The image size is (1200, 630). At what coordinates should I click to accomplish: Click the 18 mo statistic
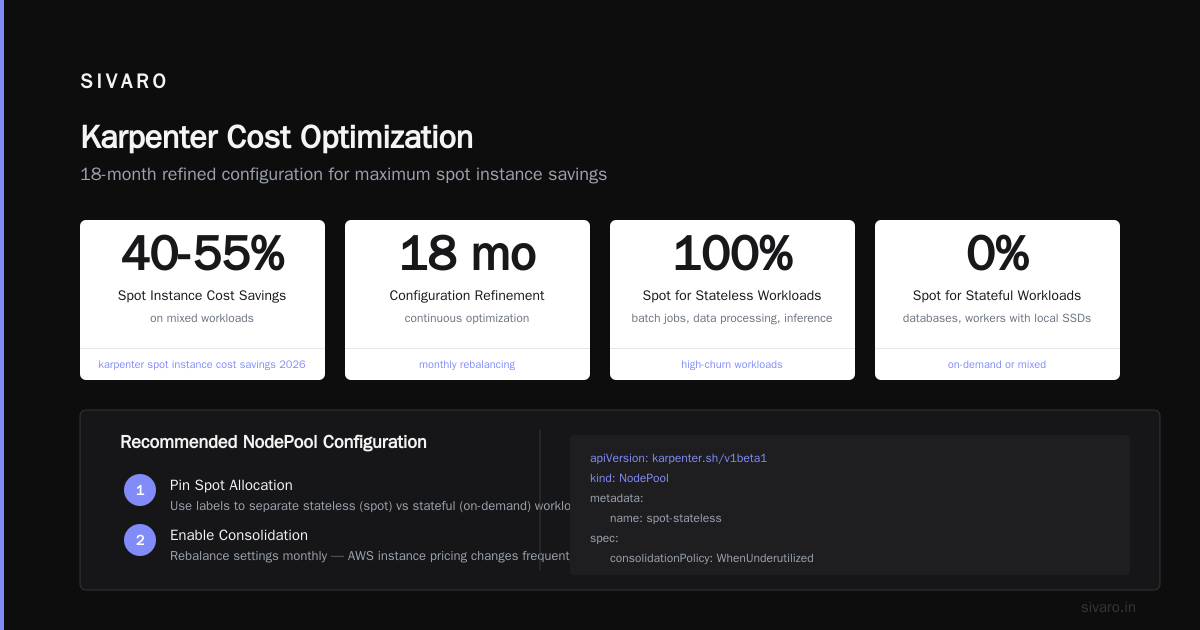pos(467,253)
